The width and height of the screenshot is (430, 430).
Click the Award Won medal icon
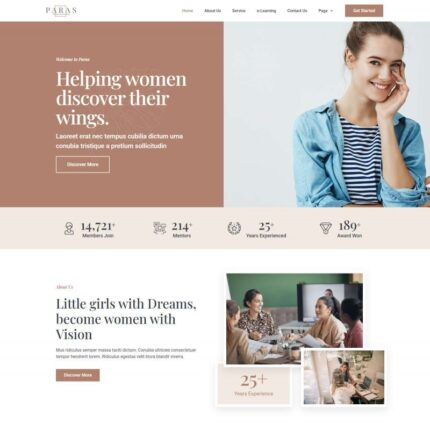326,228
